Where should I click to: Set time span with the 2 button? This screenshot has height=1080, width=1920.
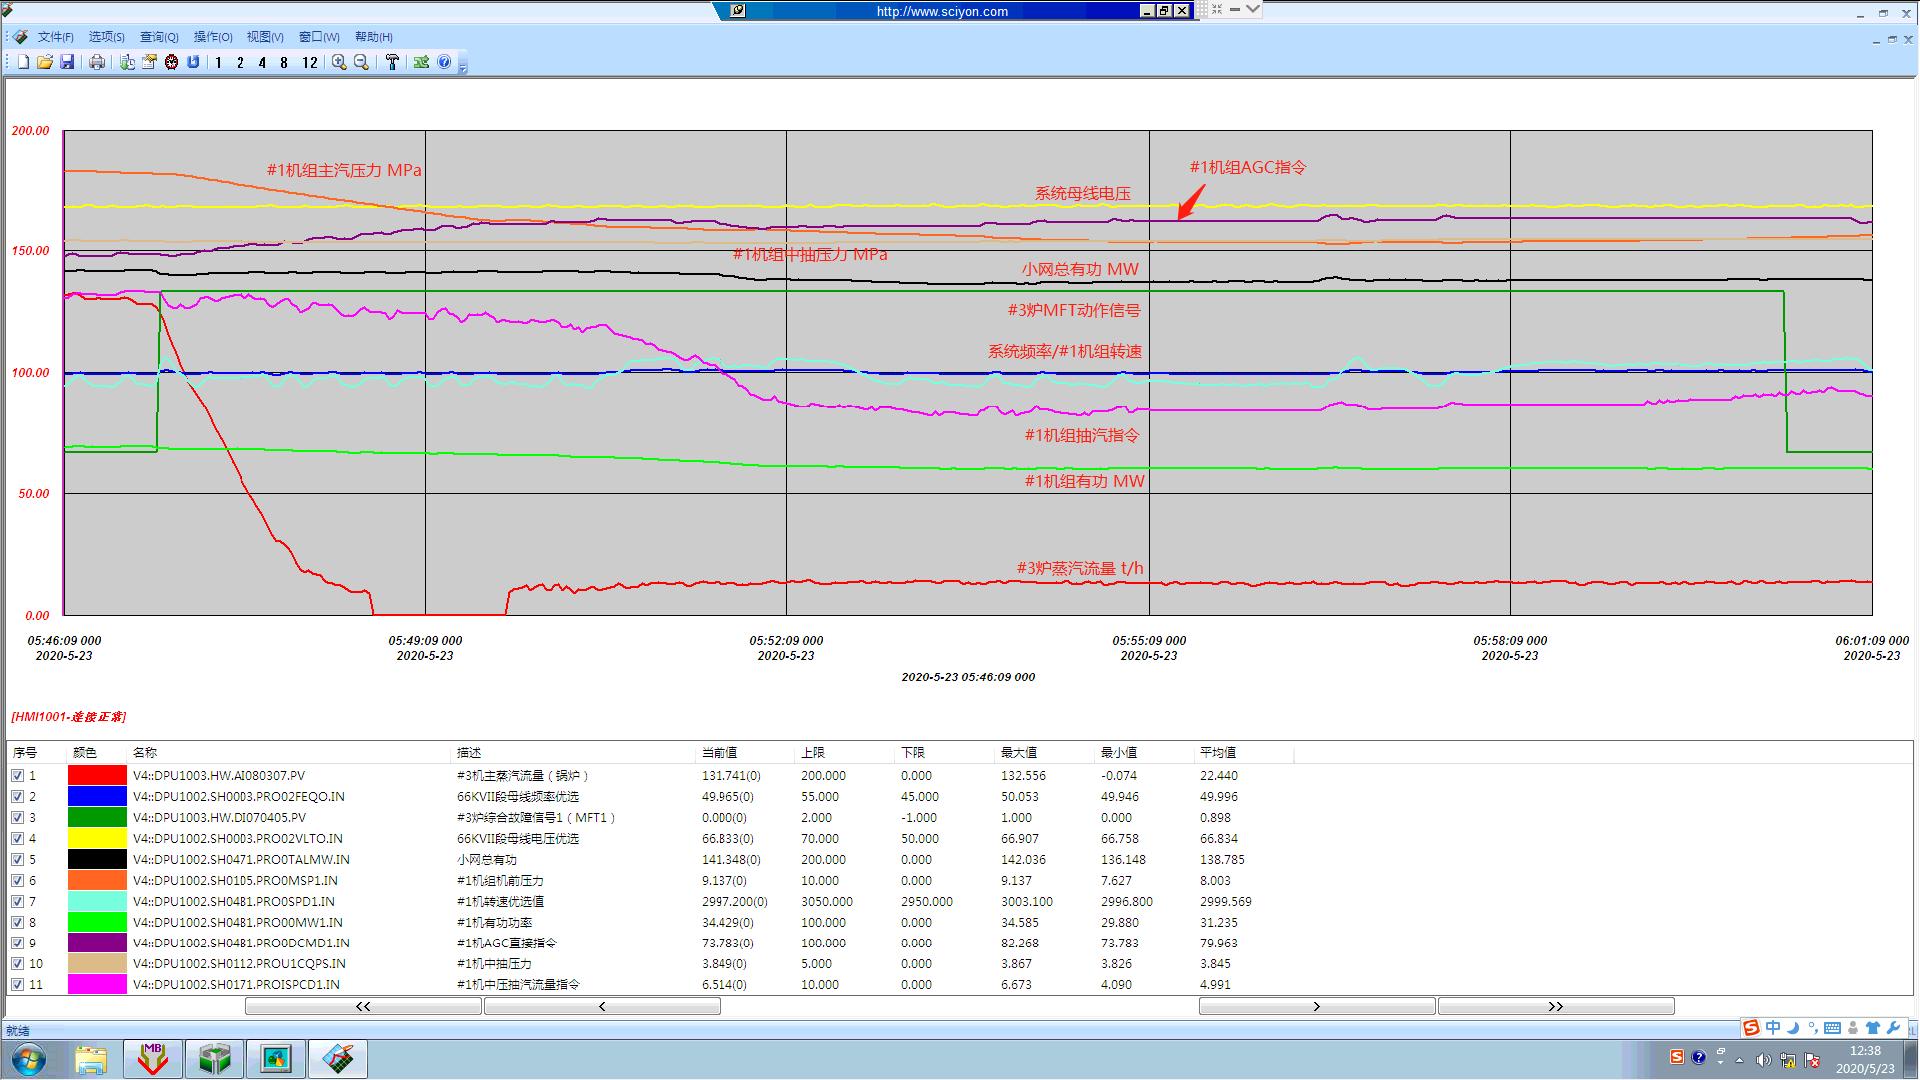click(x=240, y=62)
